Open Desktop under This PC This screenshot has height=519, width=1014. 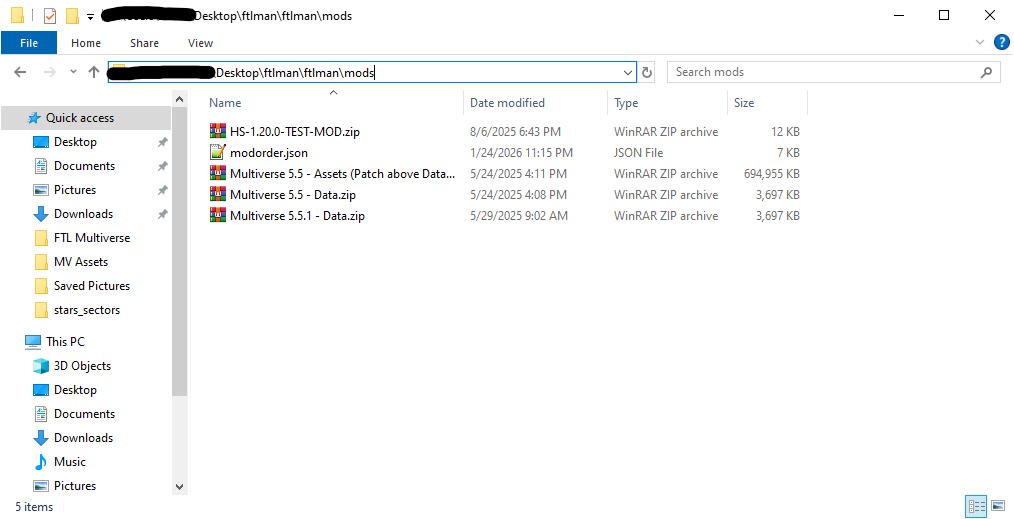click(65, 390)
